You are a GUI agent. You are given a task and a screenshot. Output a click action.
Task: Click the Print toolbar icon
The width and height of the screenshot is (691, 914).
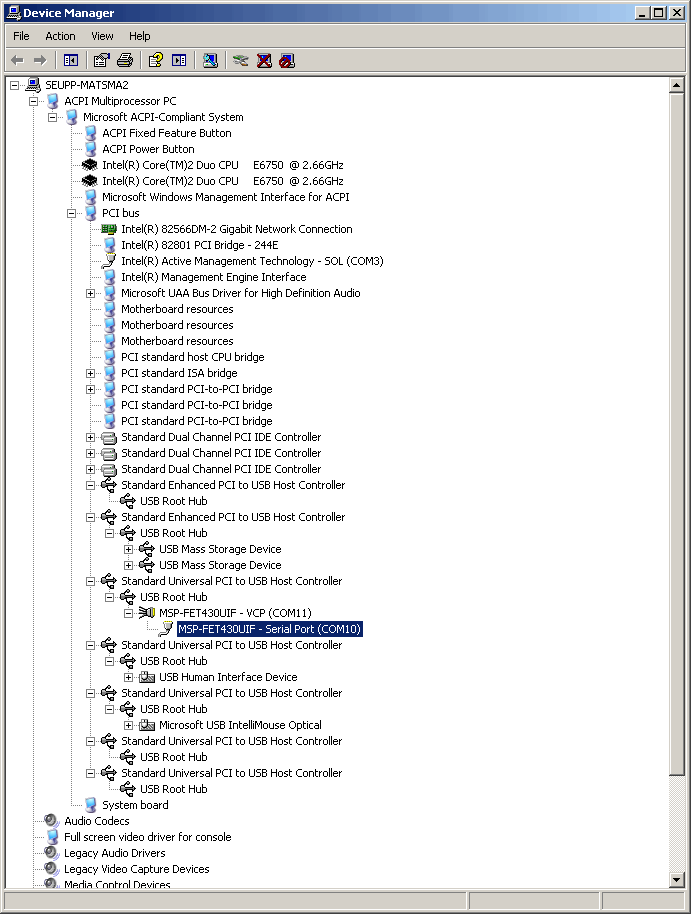(125, 60)
